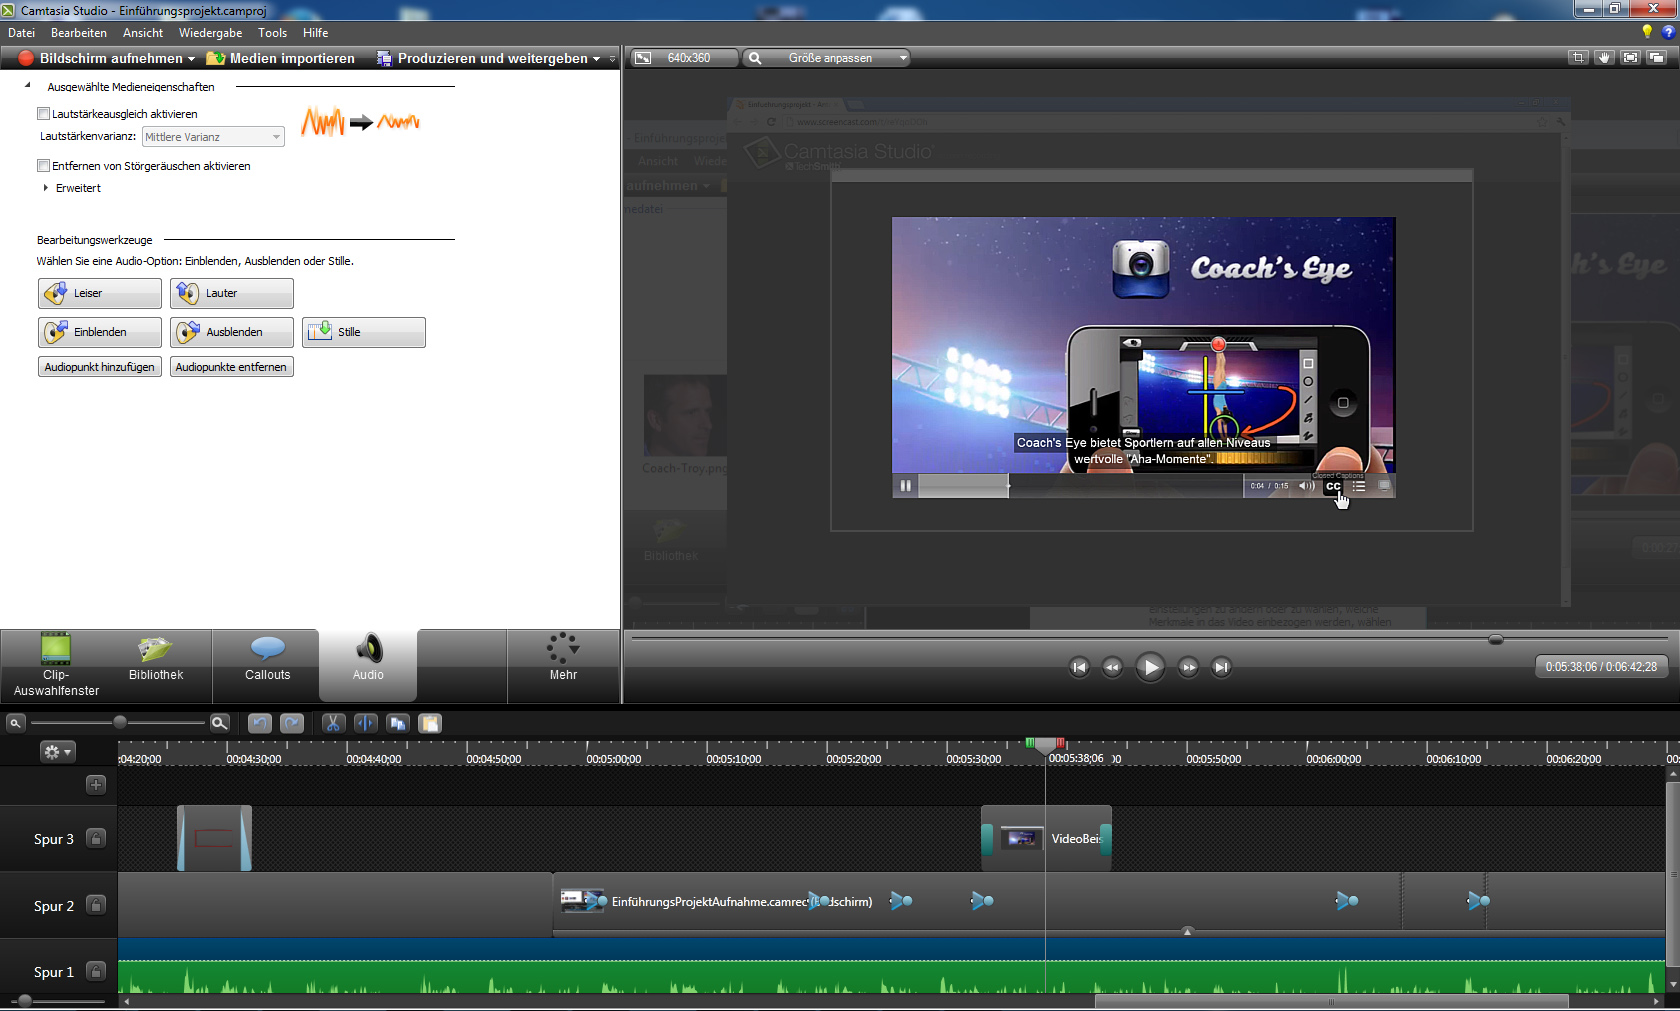Open the Wiedergabe menu
This screenshot has width=1680, height=1011.
[x=210, y=33]
